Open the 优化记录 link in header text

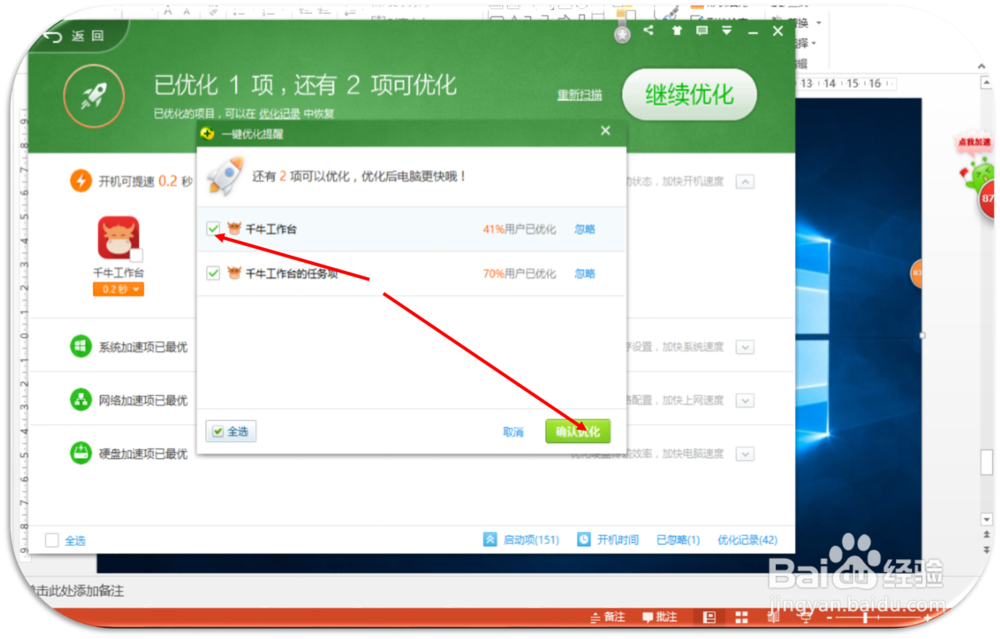(x=279, y=114)
